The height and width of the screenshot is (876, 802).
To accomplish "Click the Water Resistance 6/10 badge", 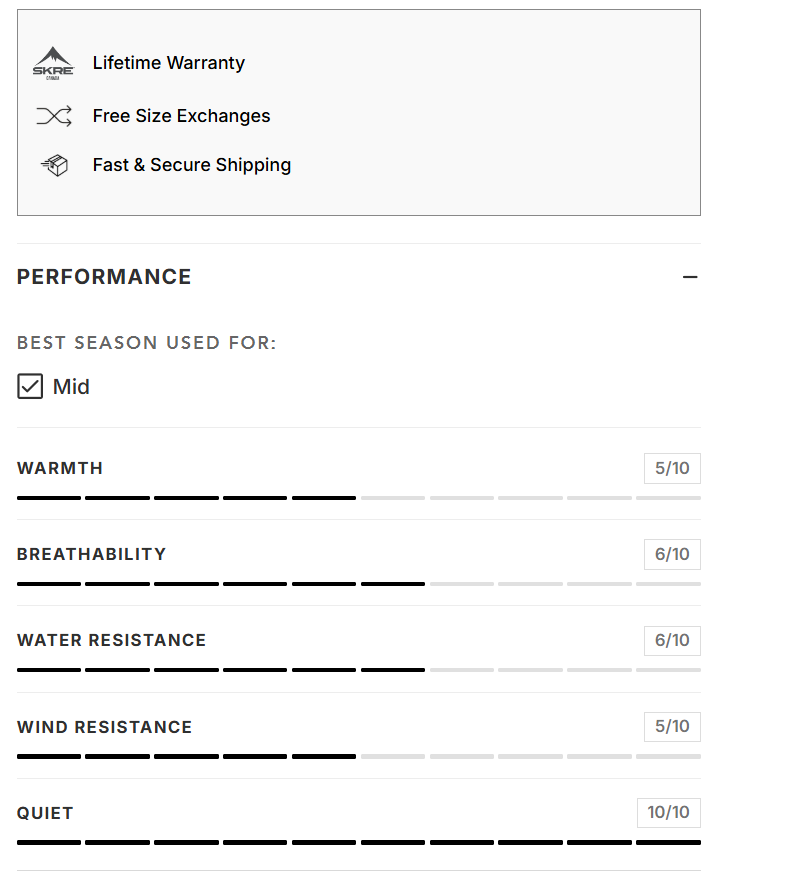I will click(x=672, y=640).
